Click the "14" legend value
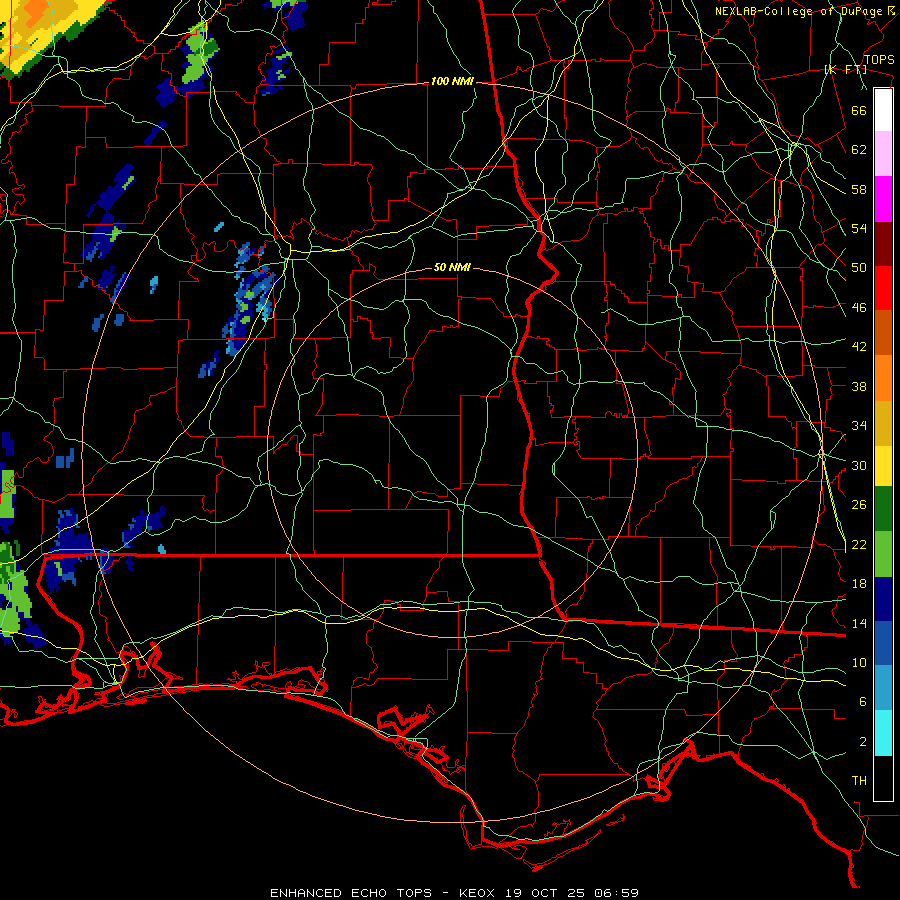This screenshot has width=900, height=900. pyautogui.click(x=859, y=623)
